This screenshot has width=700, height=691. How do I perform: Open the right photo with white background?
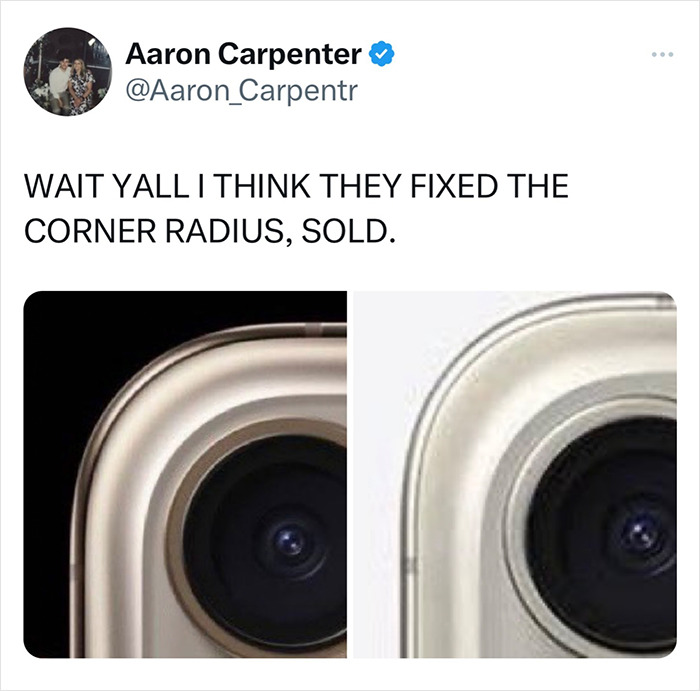click(515, 475)
